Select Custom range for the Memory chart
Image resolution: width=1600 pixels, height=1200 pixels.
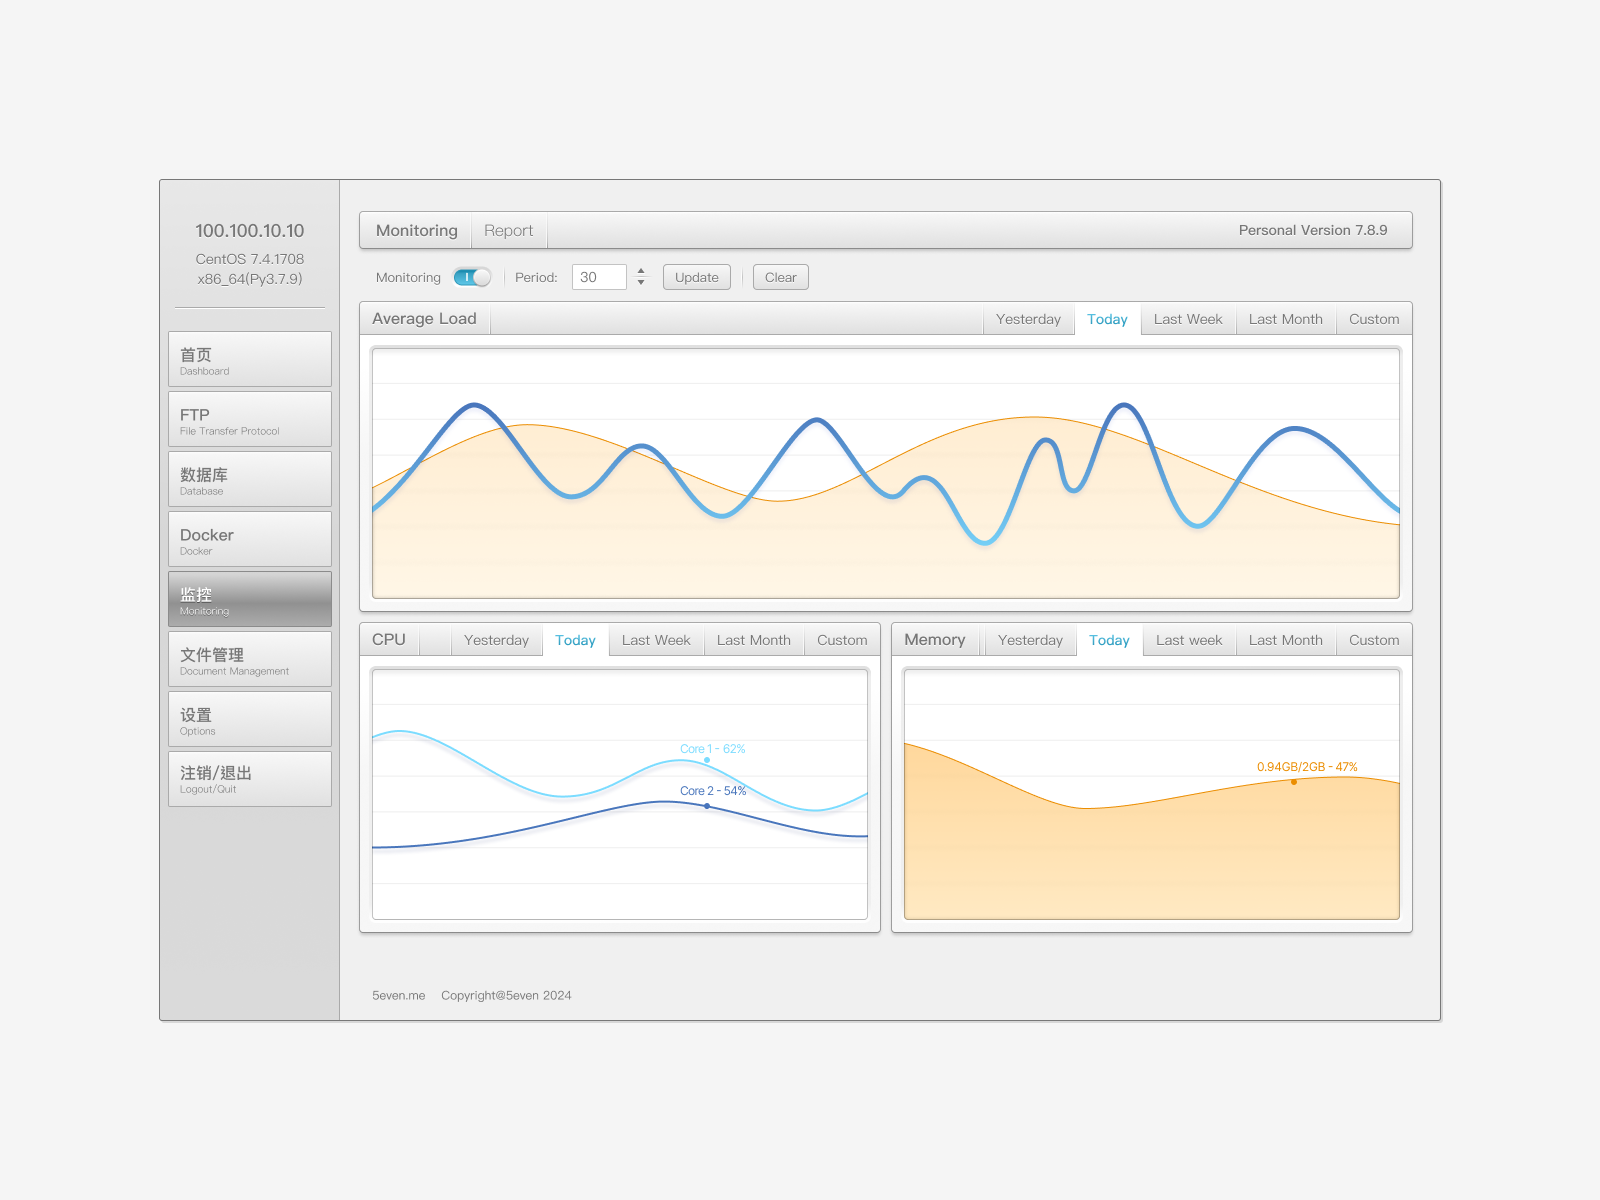click(x=1373, y=640)
